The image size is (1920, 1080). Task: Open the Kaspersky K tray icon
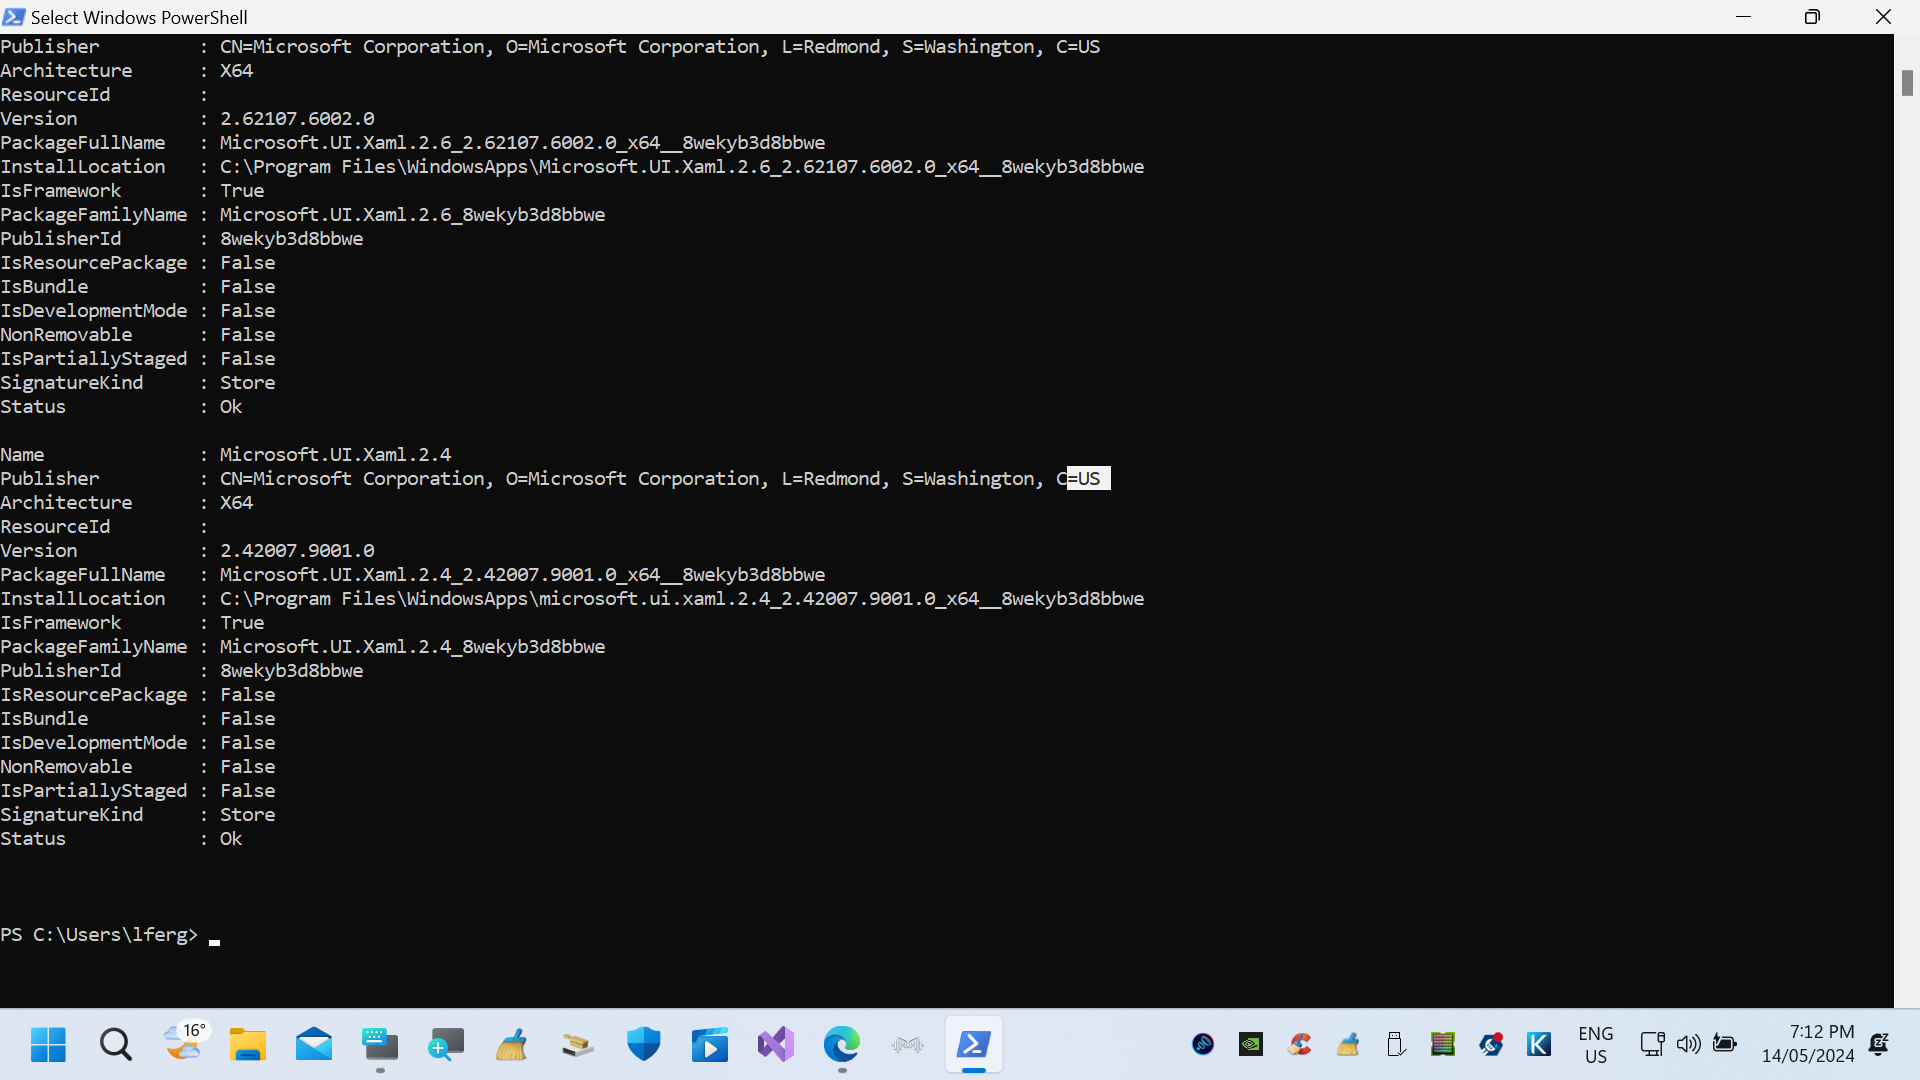[x=1539, y=1045]
